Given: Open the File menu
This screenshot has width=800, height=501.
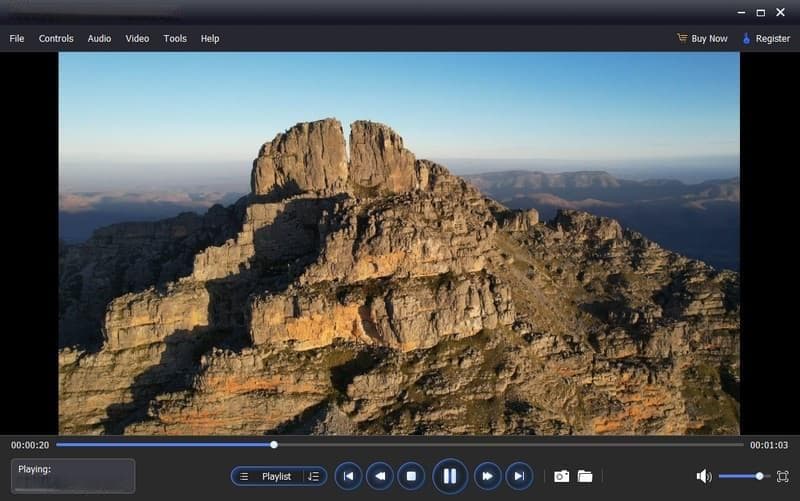Looking at the screenshot, I should tap(17, 39).
